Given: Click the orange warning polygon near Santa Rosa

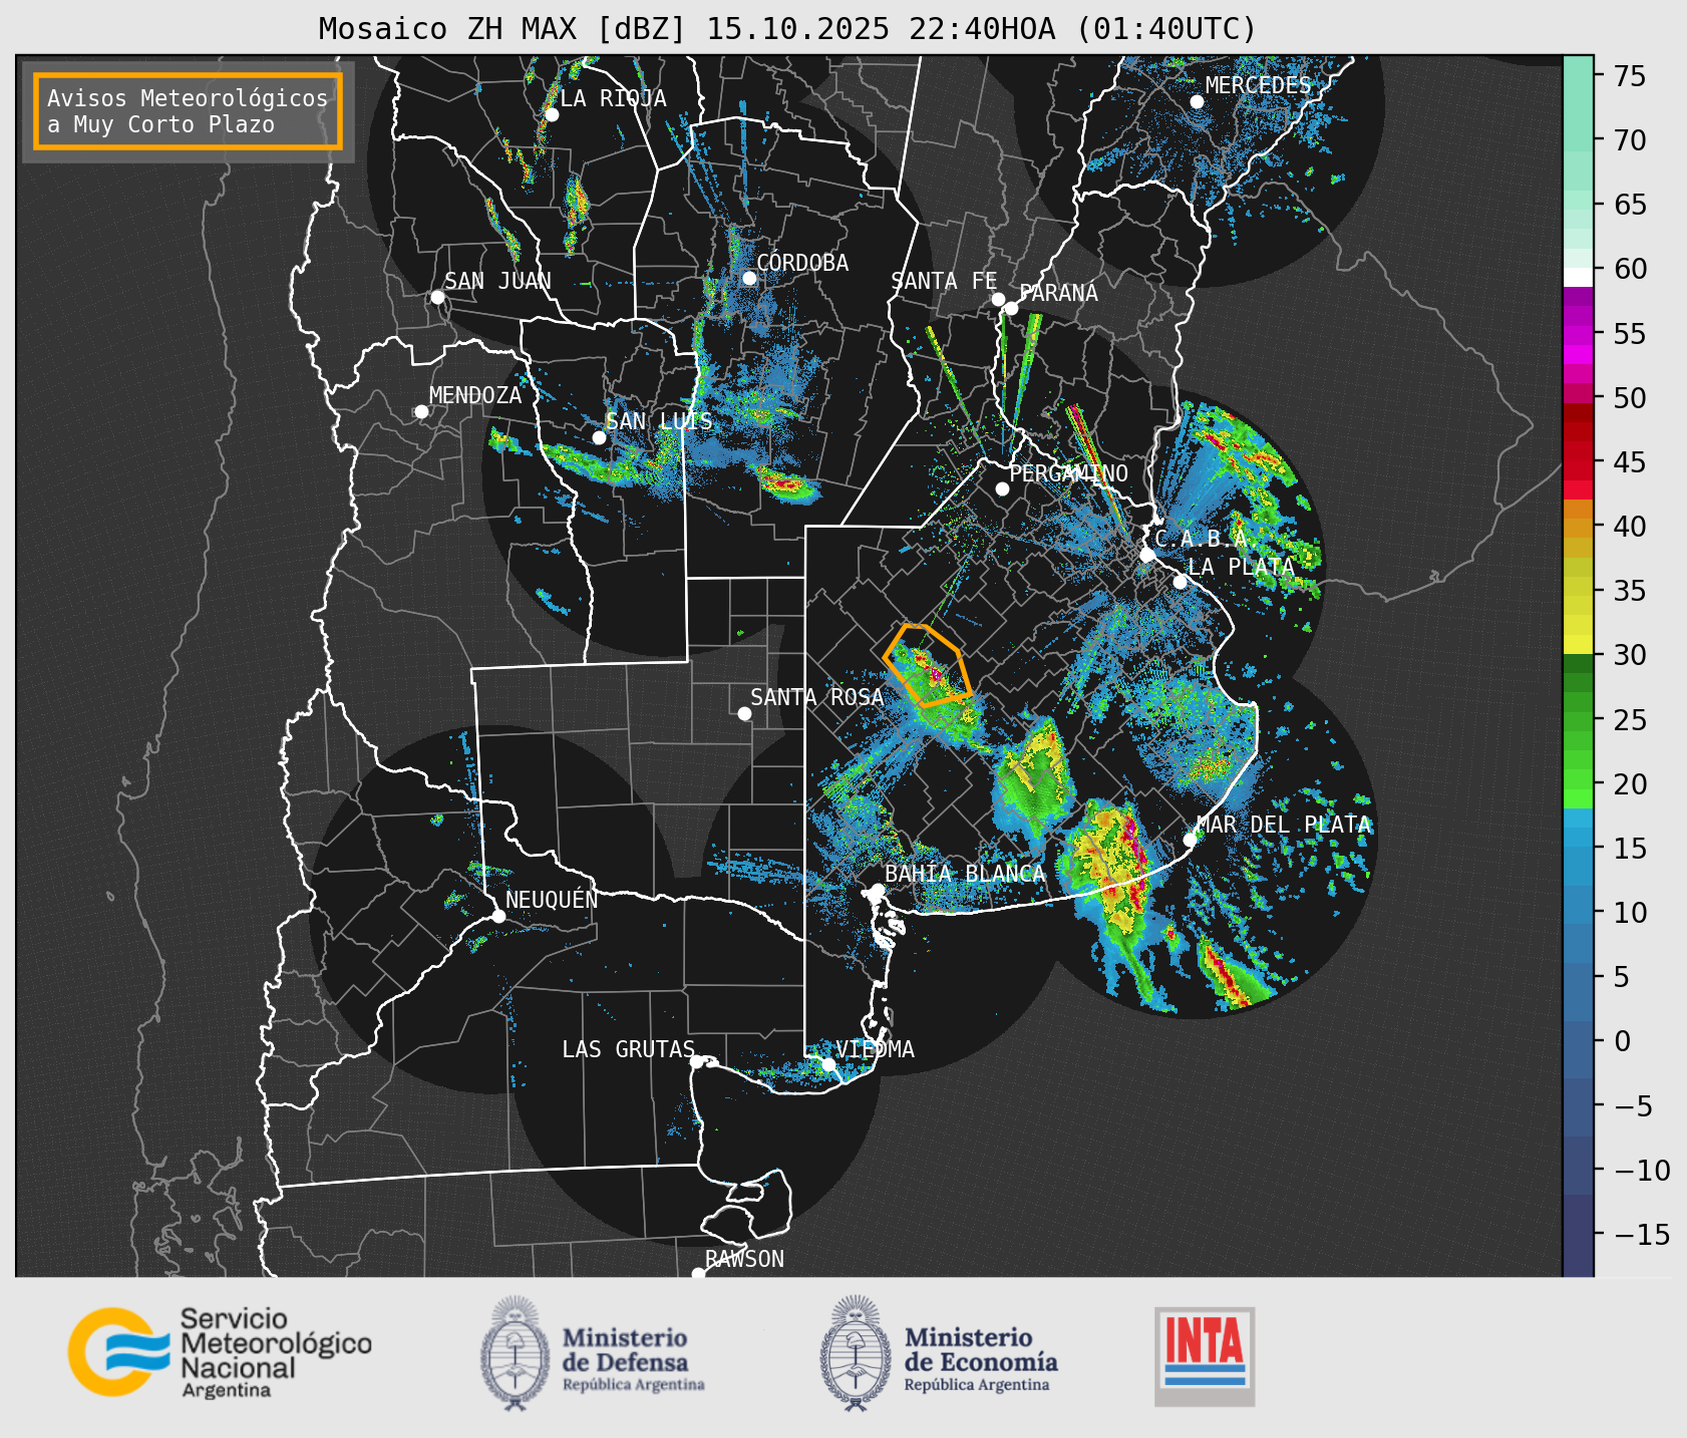Looking at the screenshot, I should point(927,665).
